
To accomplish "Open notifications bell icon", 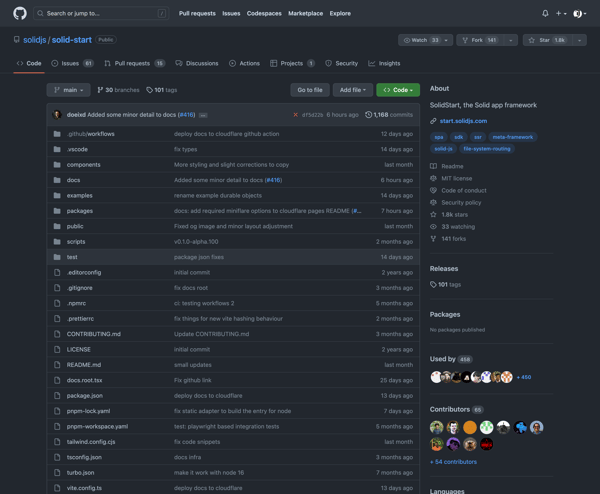I will (x=545, y=13).
